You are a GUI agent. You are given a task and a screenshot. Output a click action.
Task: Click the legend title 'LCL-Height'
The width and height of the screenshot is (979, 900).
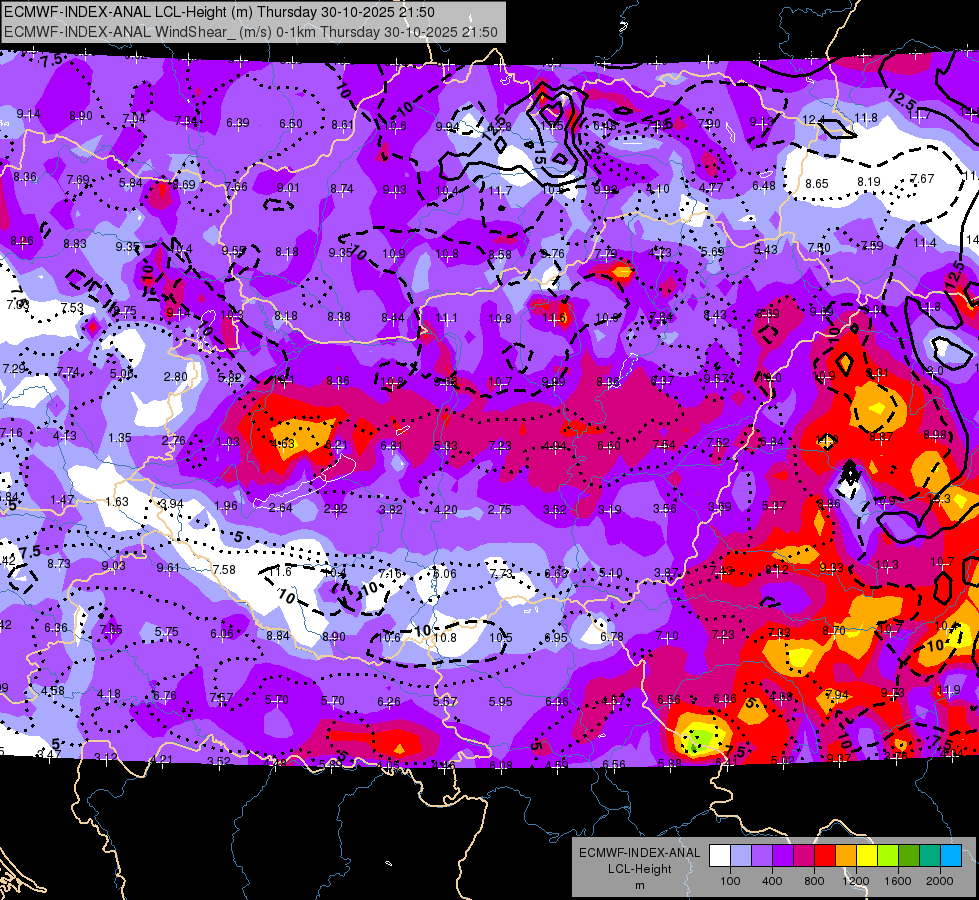[639, 869]
